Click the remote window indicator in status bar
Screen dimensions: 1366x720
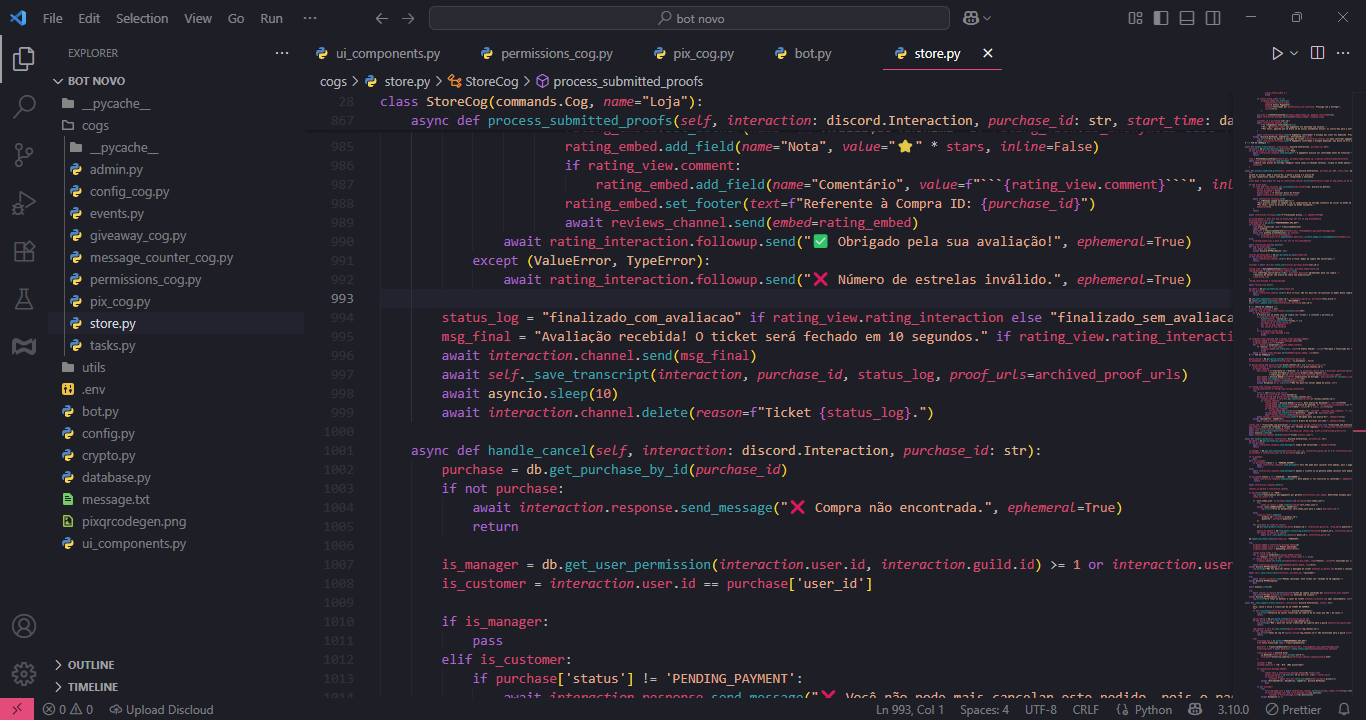point(17,709)
